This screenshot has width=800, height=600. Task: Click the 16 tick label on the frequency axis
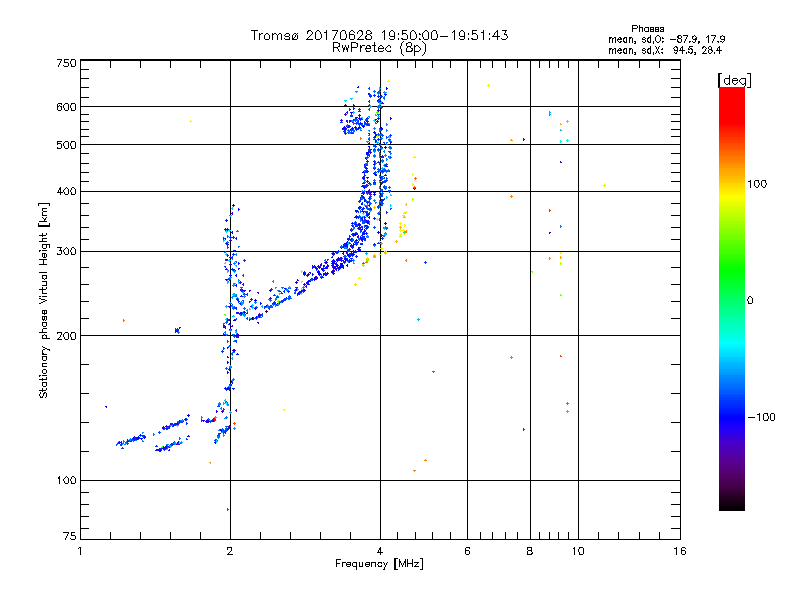678,551
